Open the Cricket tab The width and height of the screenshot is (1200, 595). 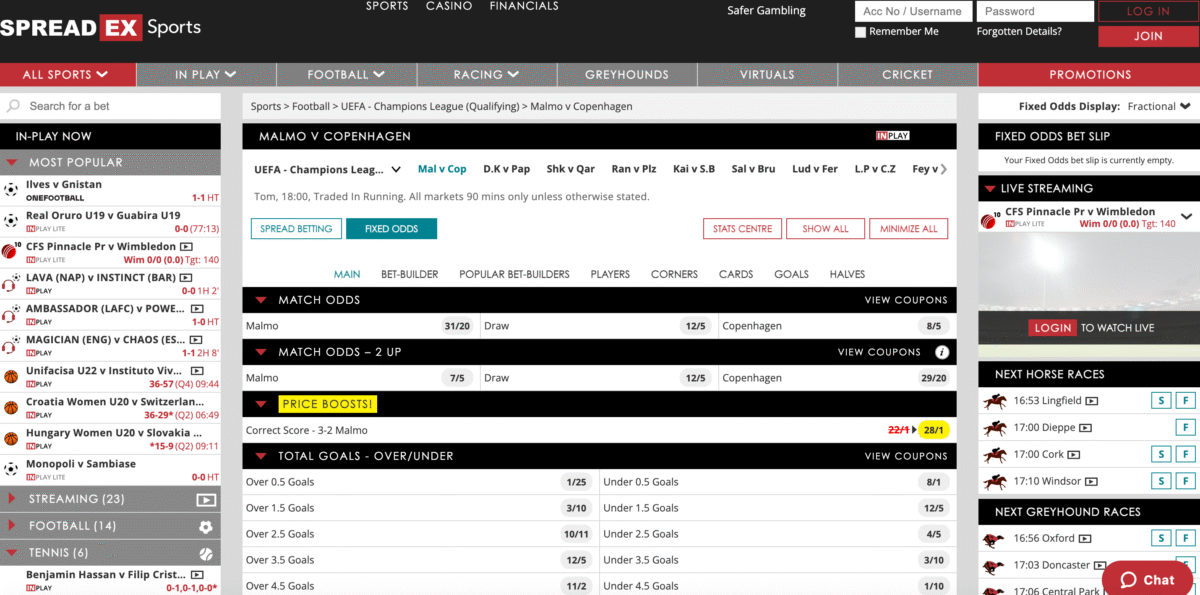pyautogui.click(x=907, y=75)
